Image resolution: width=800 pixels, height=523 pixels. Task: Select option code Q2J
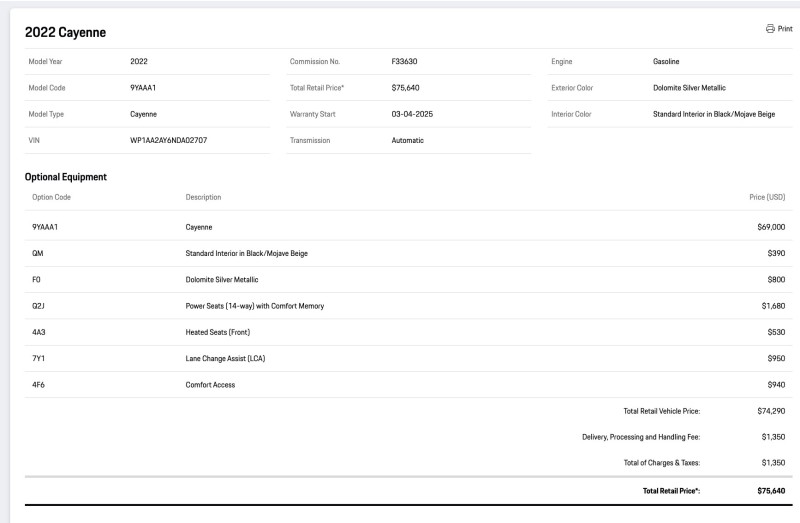38,306
